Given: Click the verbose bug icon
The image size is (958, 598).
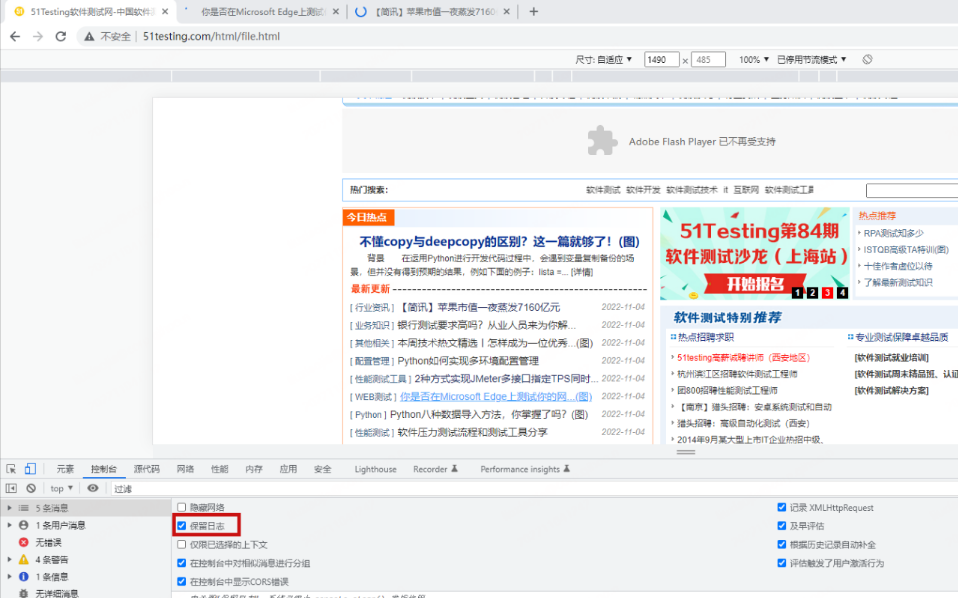Looking at the screenshot, I should [x=23, y=593].
